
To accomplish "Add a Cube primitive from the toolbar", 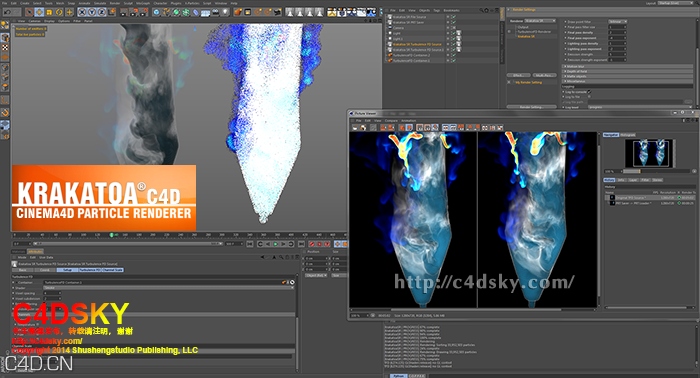I will 156,12.
